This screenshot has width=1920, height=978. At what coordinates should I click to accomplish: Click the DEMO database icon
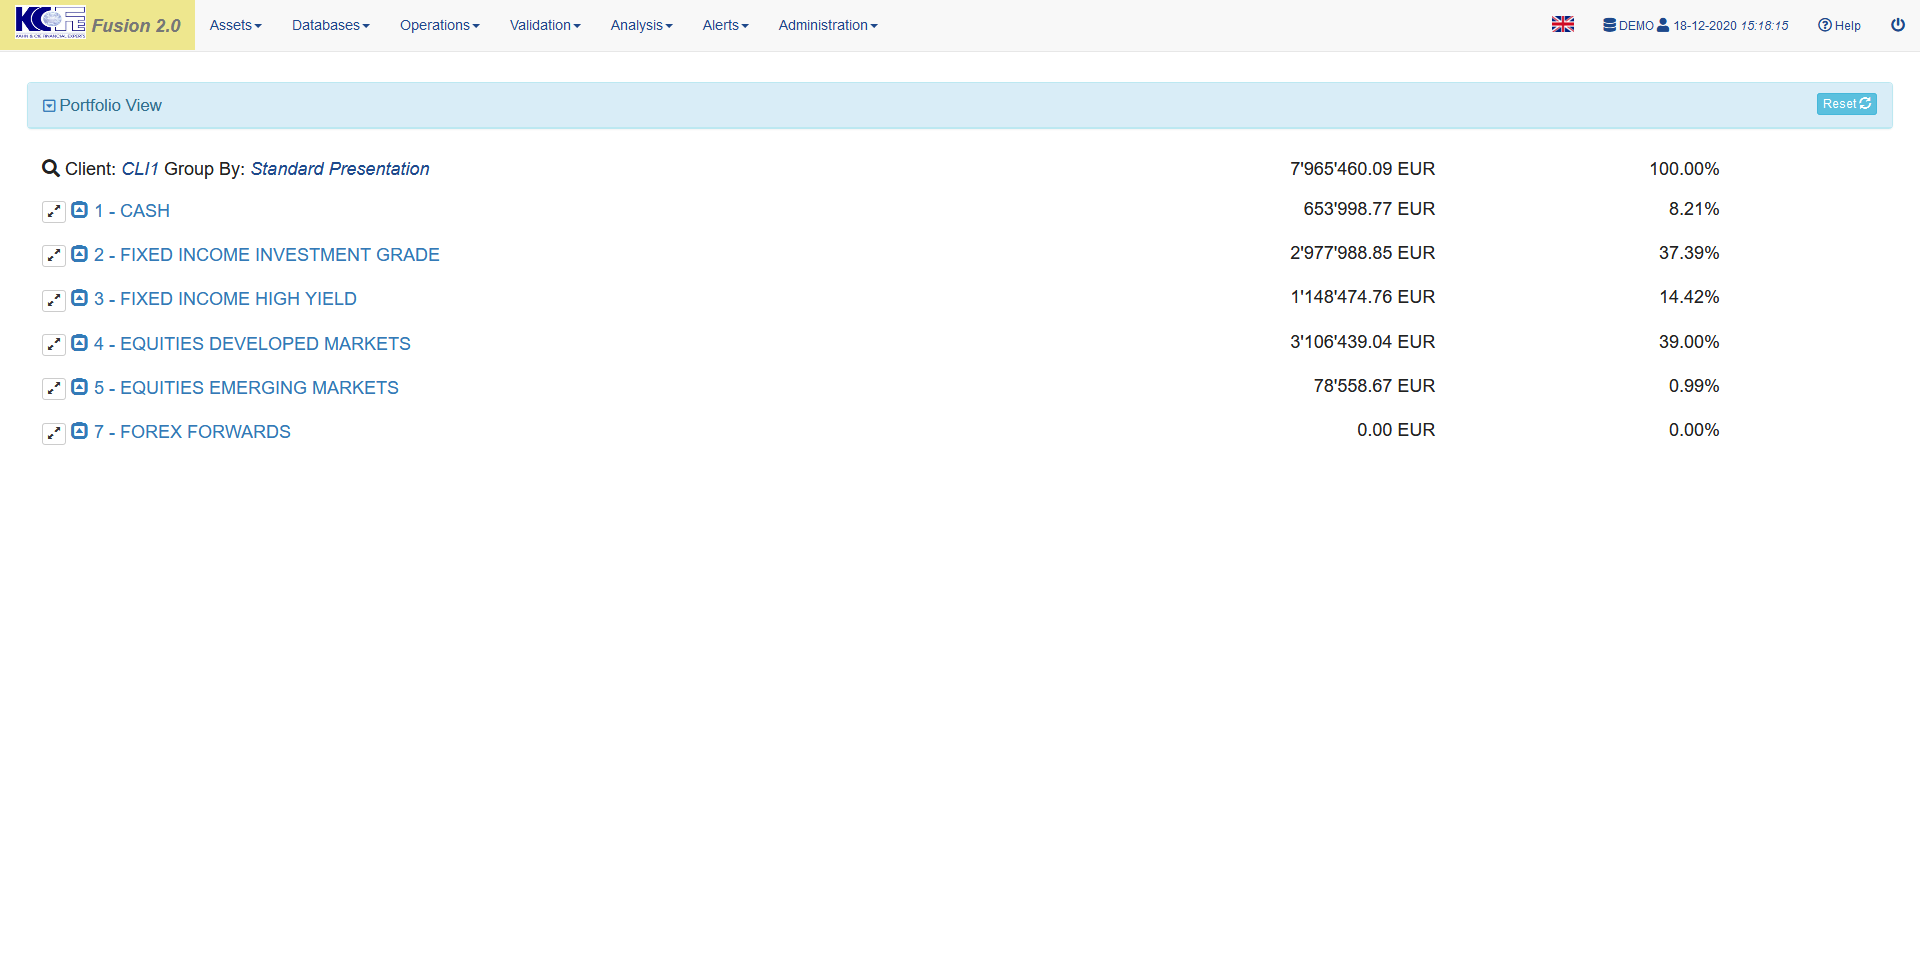point(1609,25)
